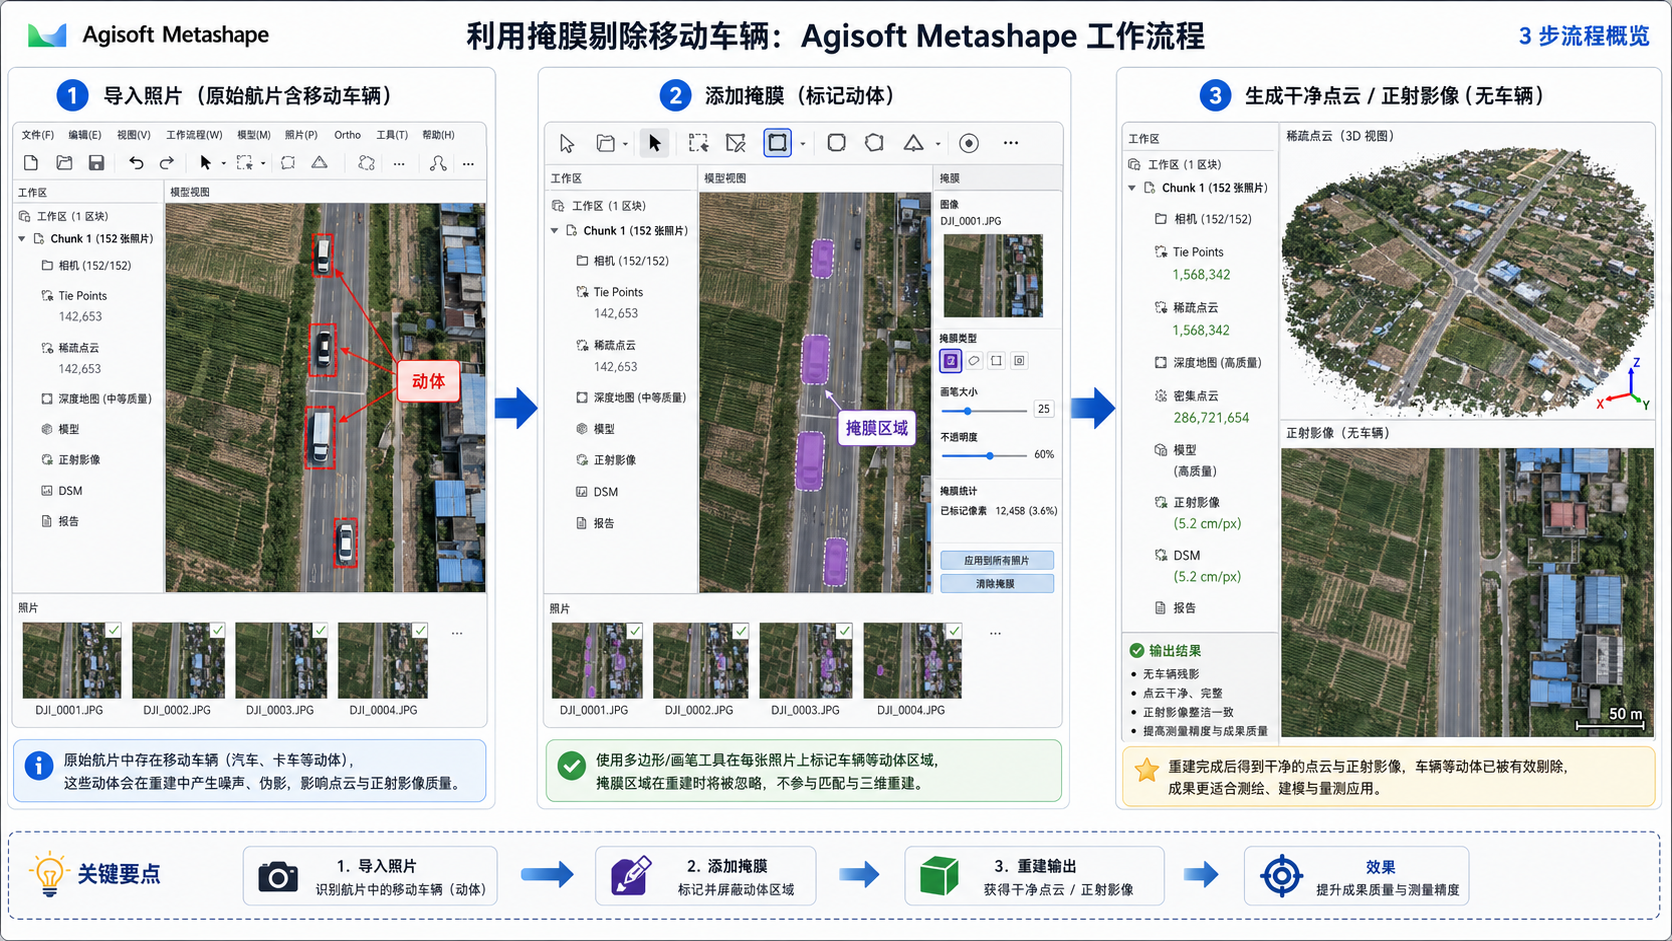Open the dropdown arrow beside step 1 selection tool

pos(263,164)
